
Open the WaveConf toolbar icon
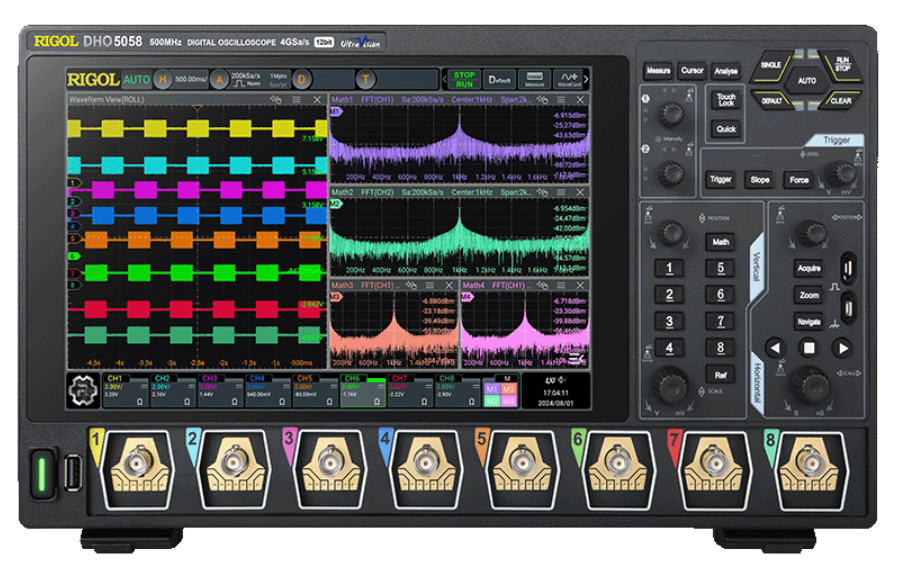569,80
